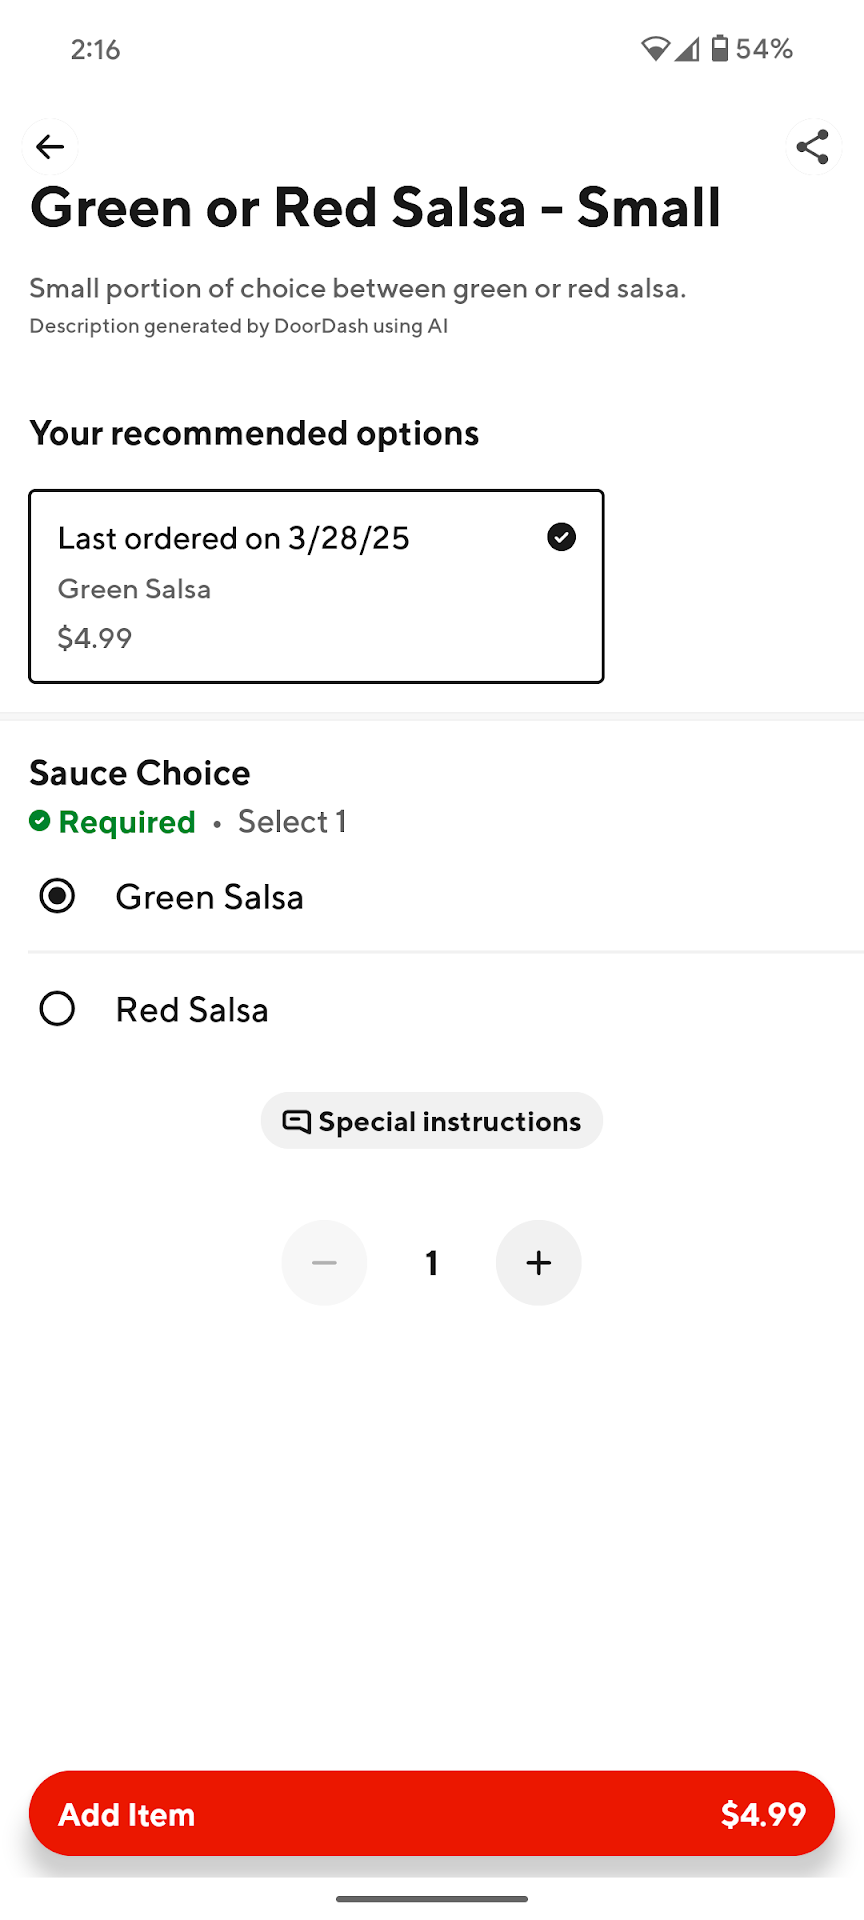Tap the quantity number 1
864x1920 pixels.
pyautogui.click(x=432, y=1263)
